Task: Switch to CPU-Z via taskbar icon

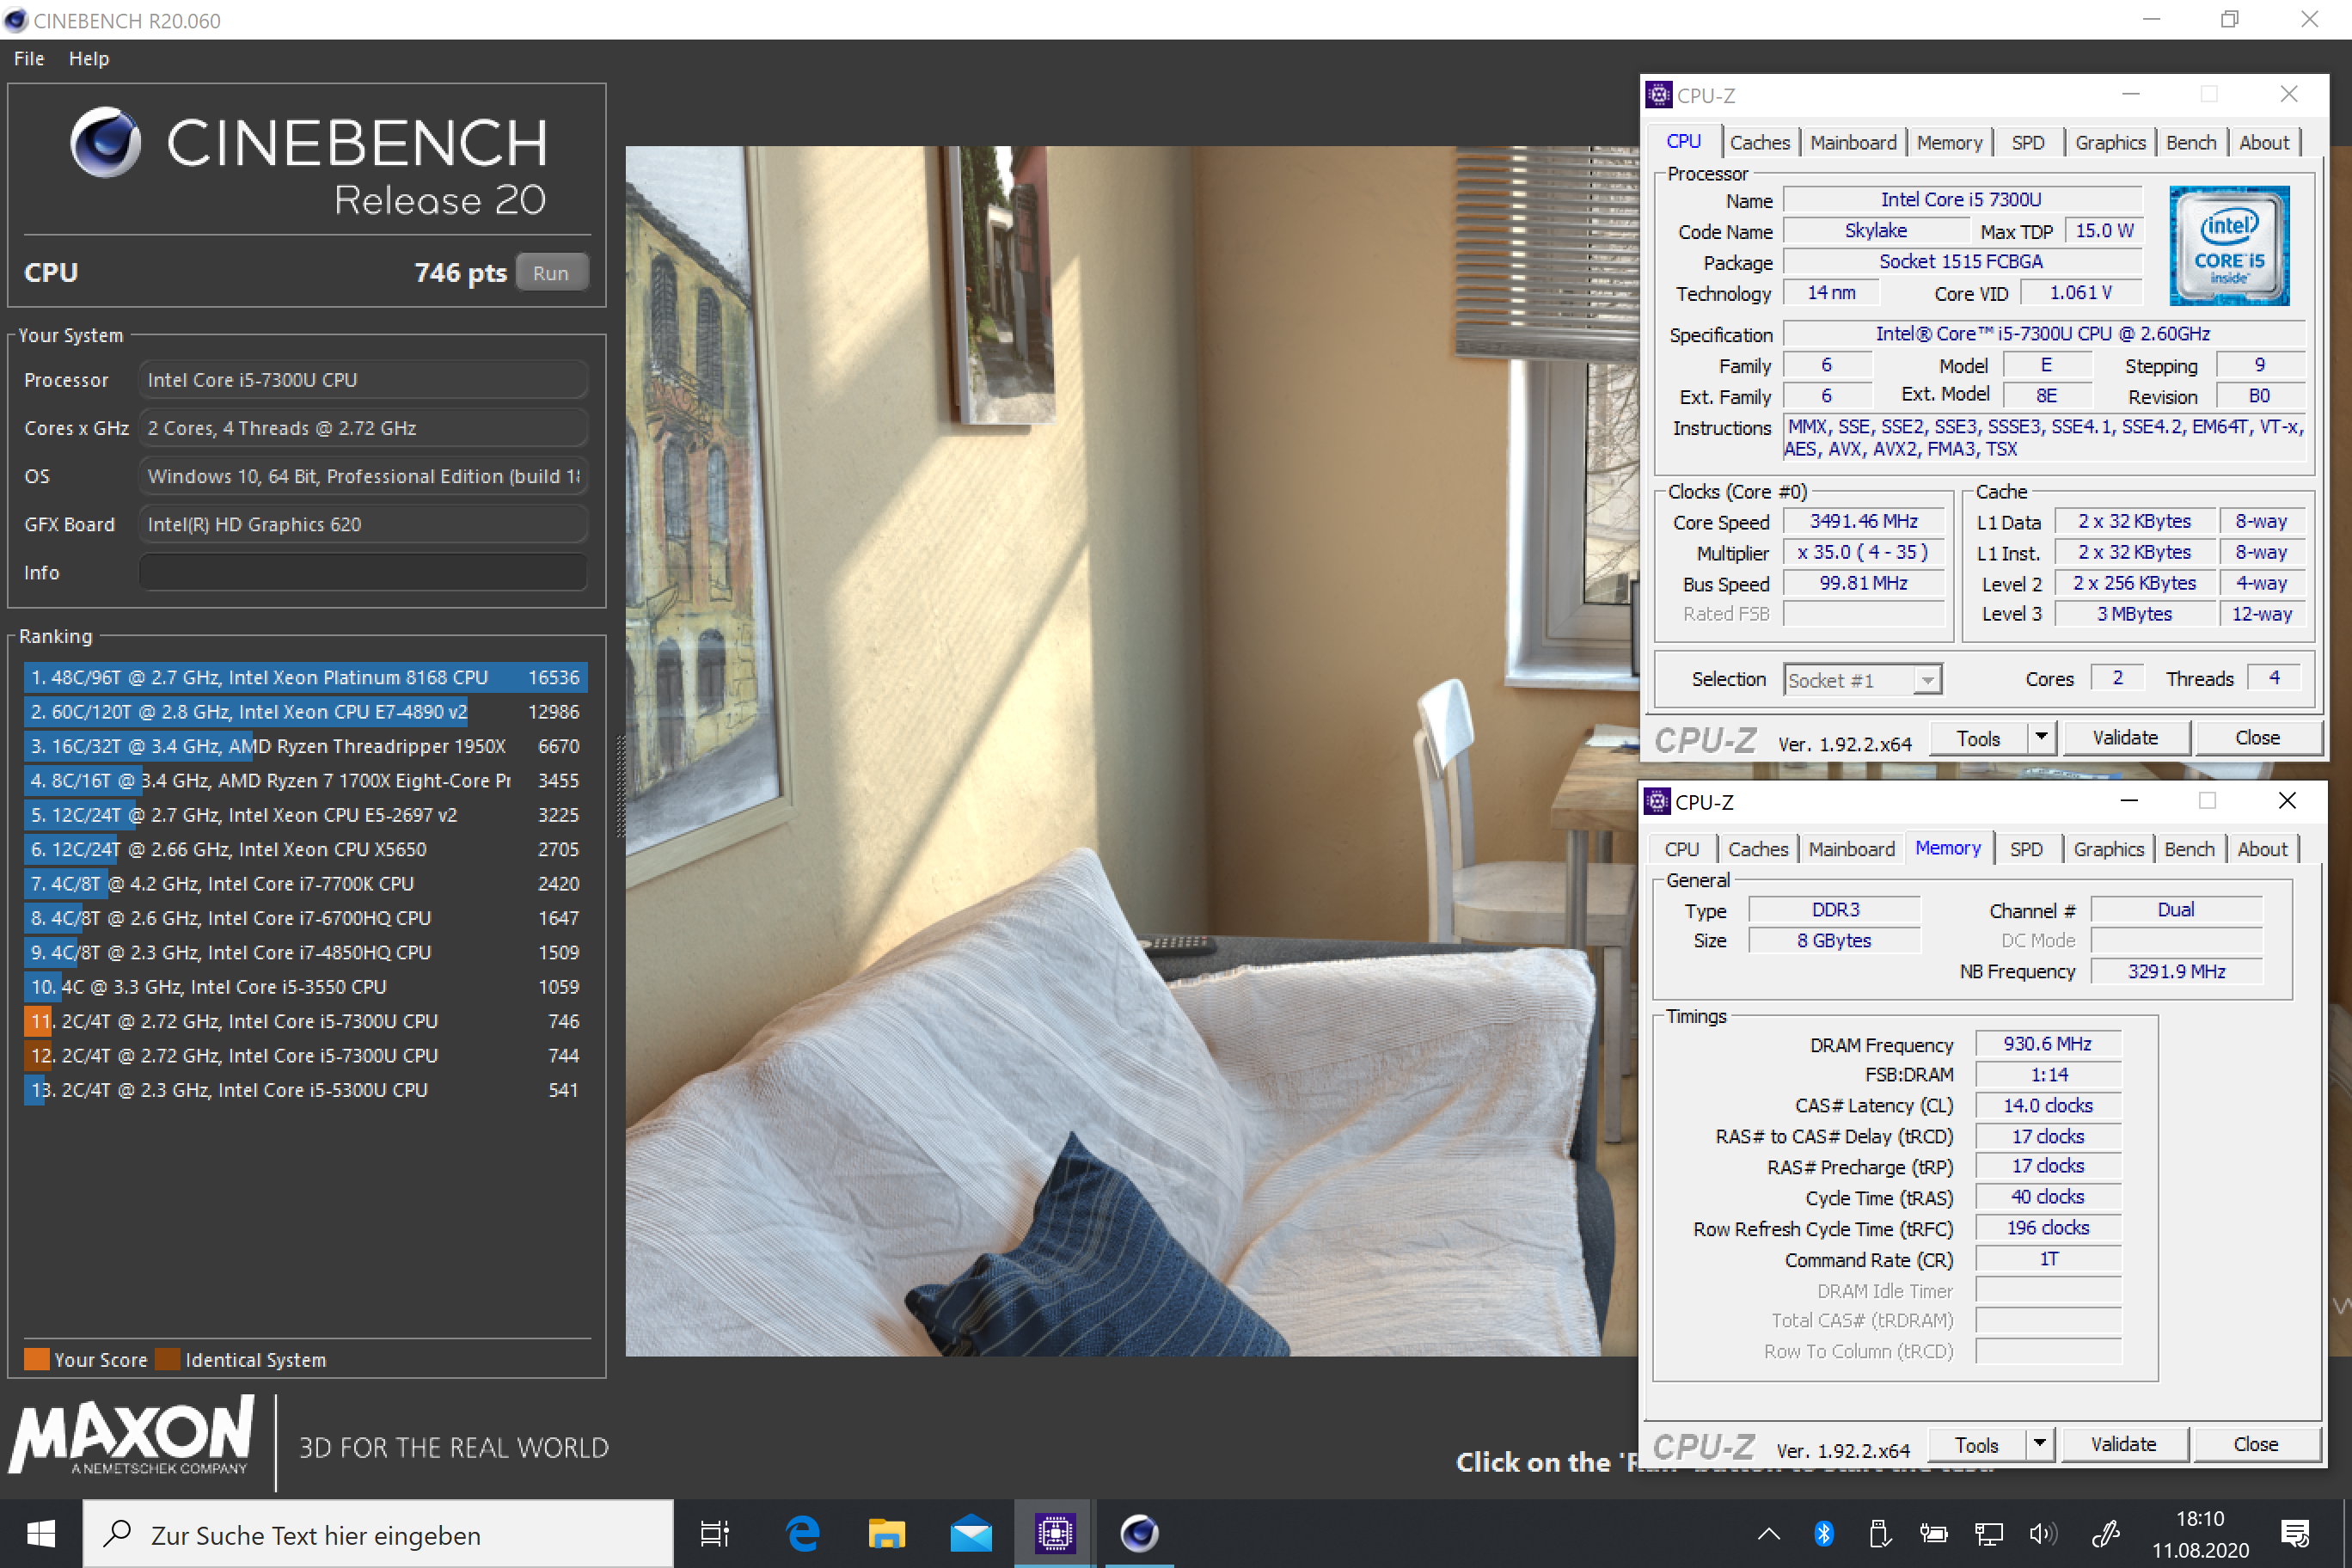Action: [1055, 1533]
